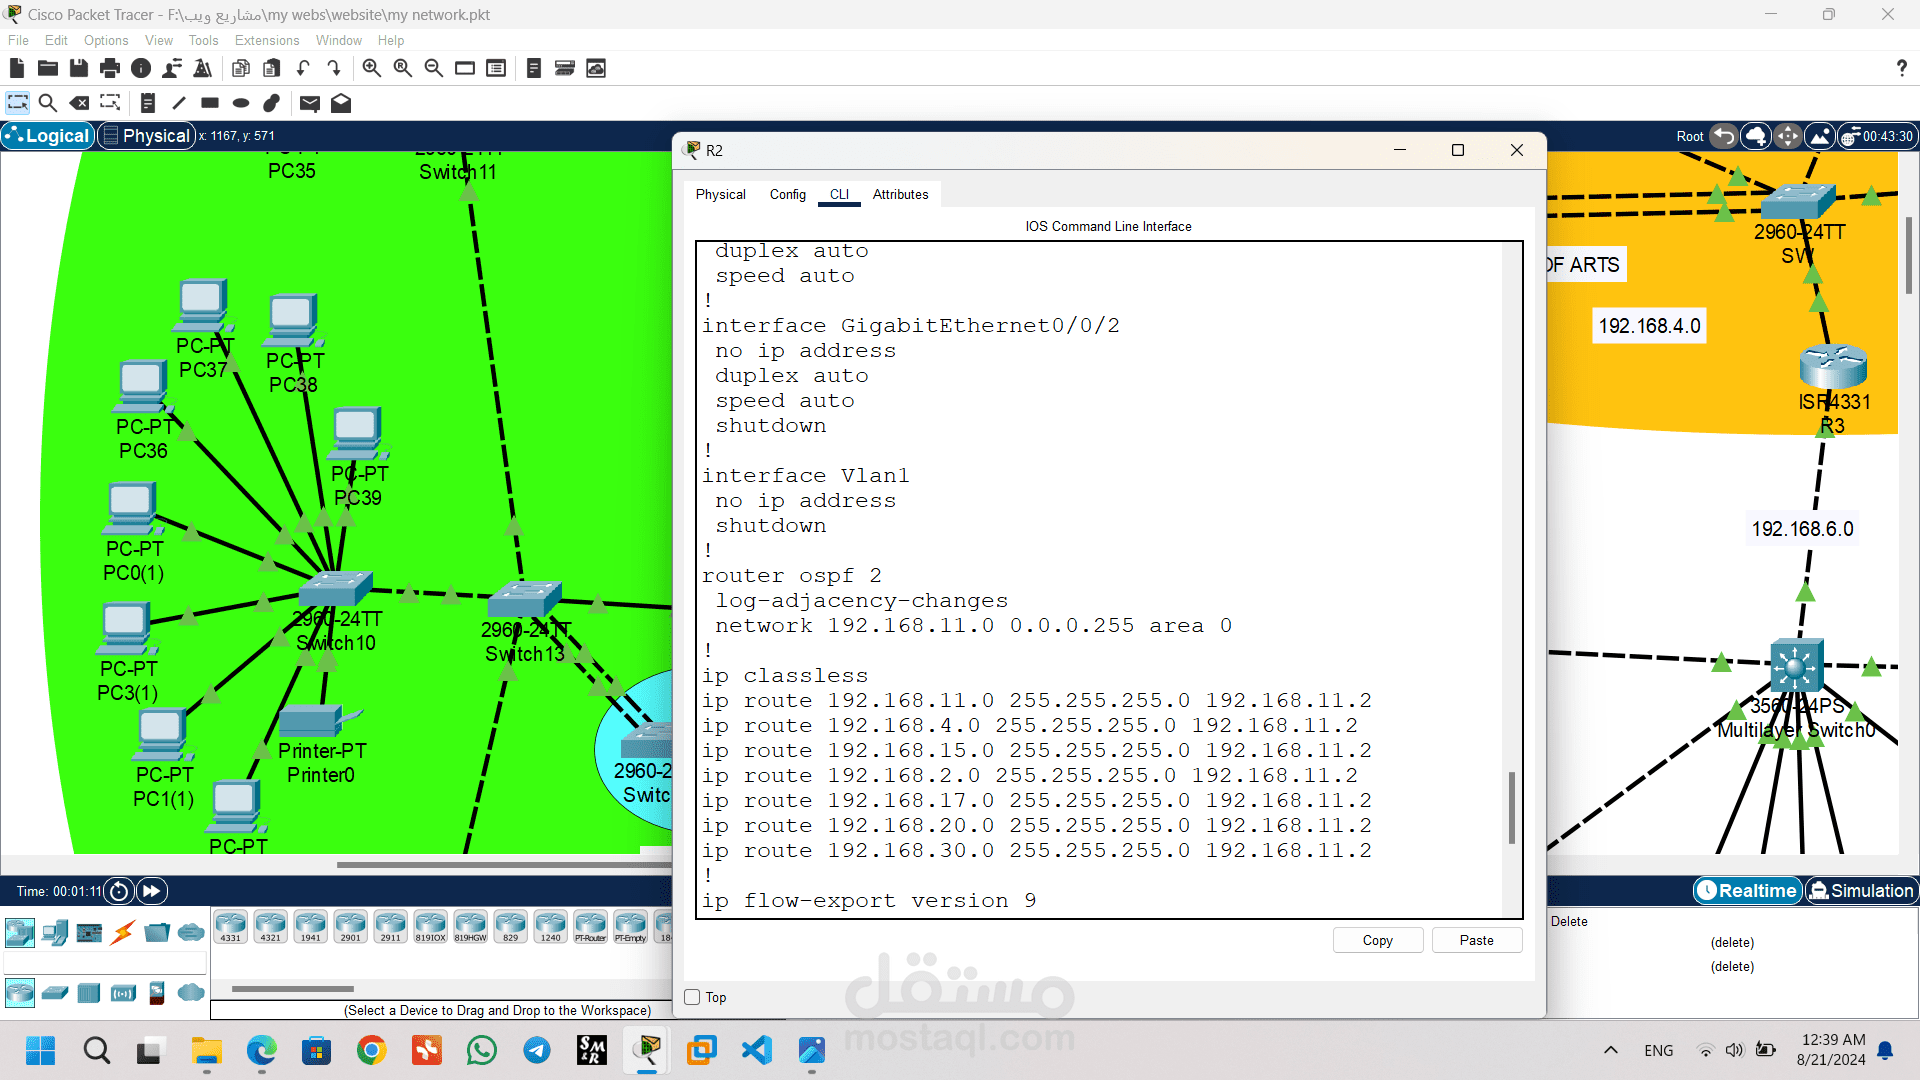The width and height of the screenshot is (1920, 1080).
Task: Open the Extensions menu
Action: point(266,41)
